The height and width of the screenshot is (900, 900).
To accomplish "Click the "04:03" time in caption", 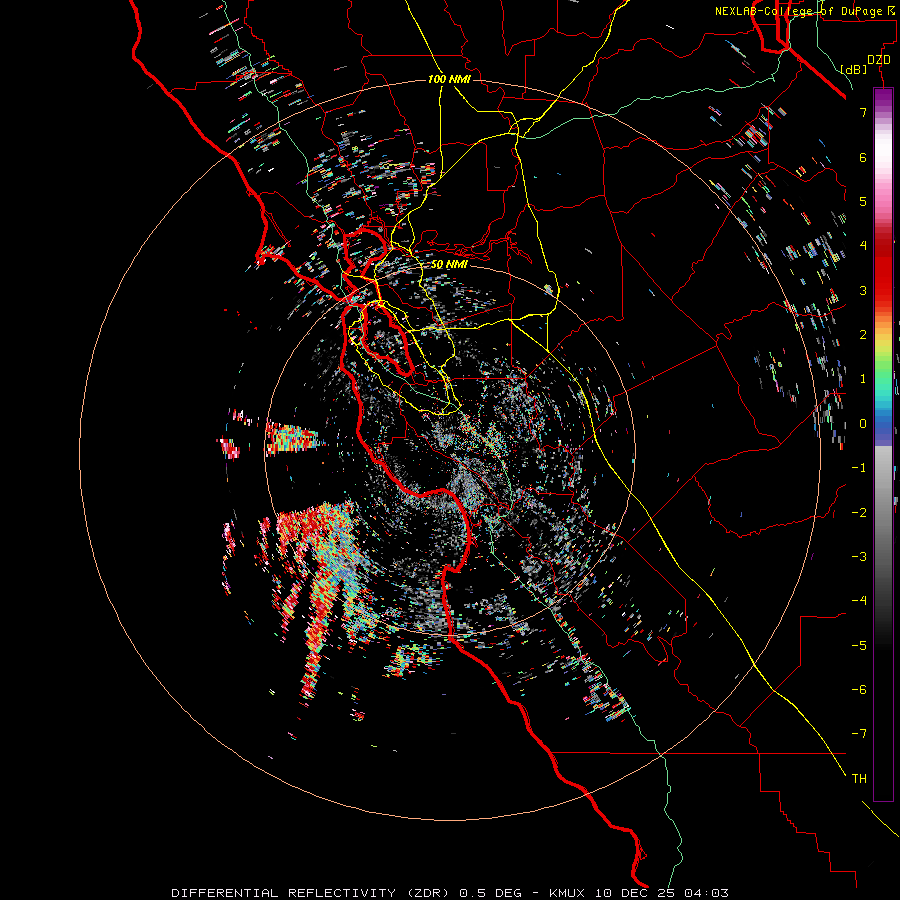I will click(x=706, y=893).
